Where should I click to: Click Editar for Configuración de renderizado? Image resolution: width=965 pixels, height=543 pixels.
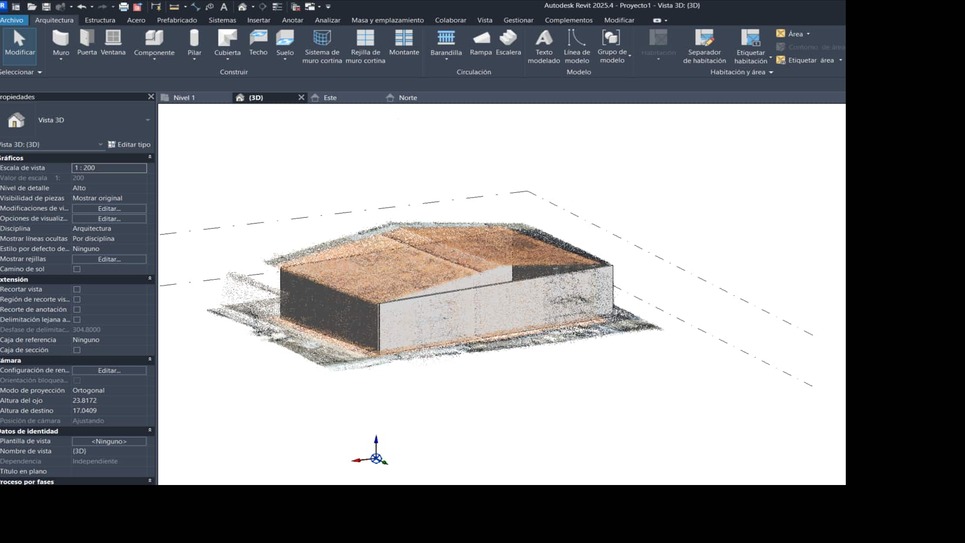pyautogui.click(x=109, y=370)
